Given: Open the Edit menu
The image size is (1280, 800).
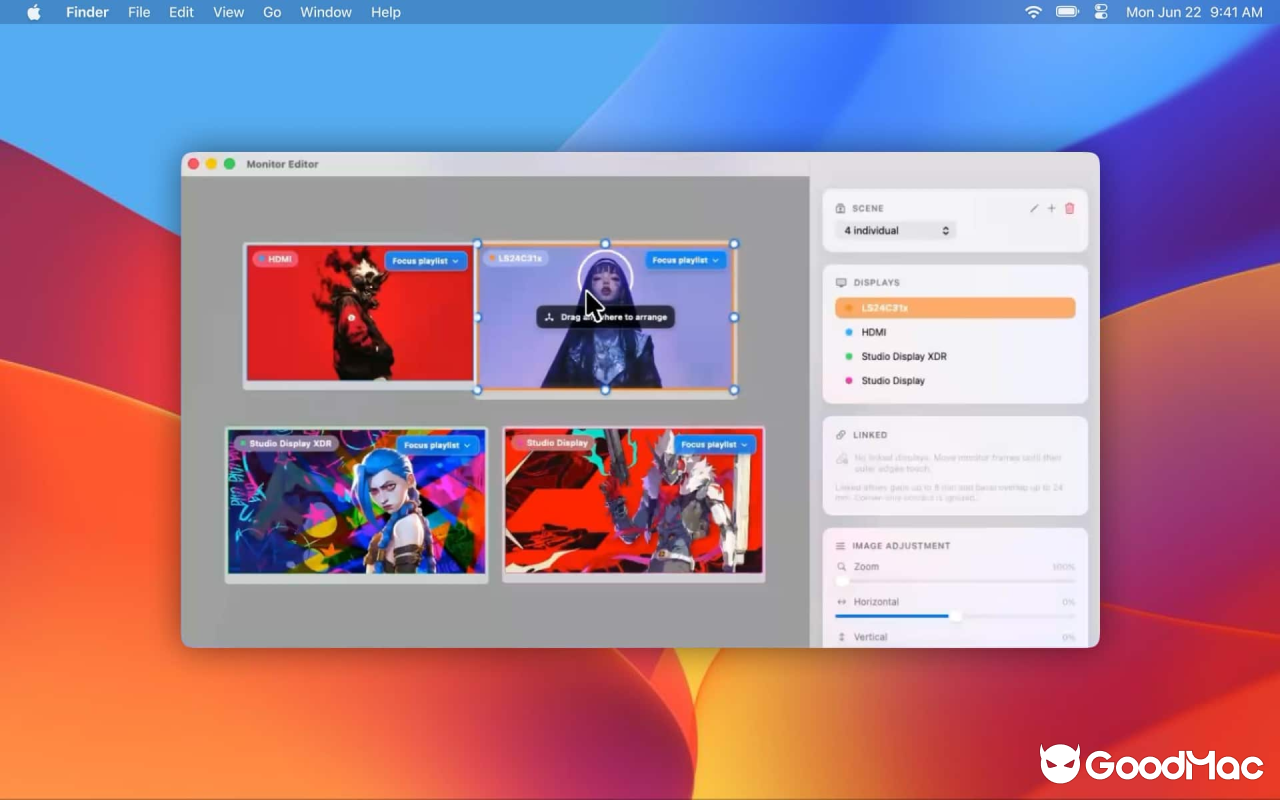Looking at the screenshot, I should tap(181, 12).
